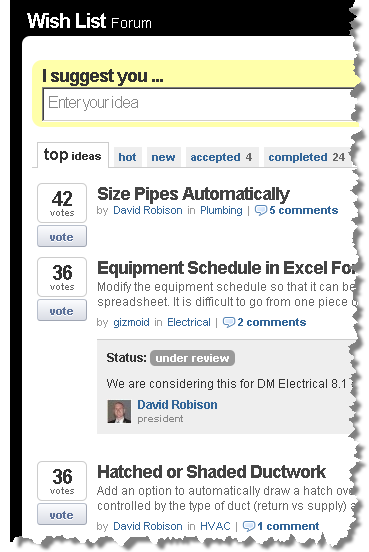Screen dimensions: 369x552
Task: Vote for Equipment Schedule in Excel idea
Action: point(62,310)
